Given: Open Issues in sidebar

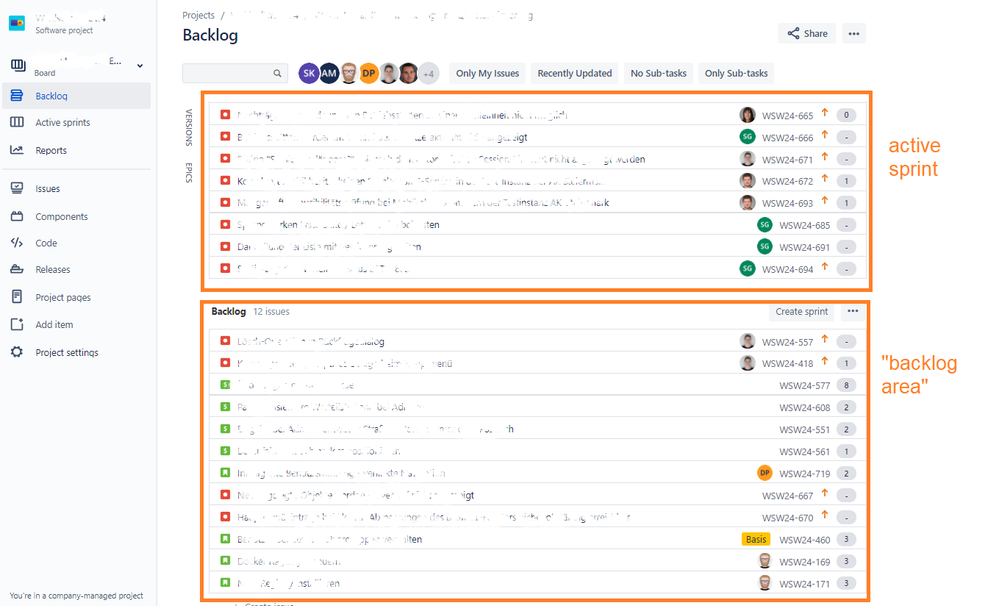Looking at the screenshot, I should click(48, 189).
